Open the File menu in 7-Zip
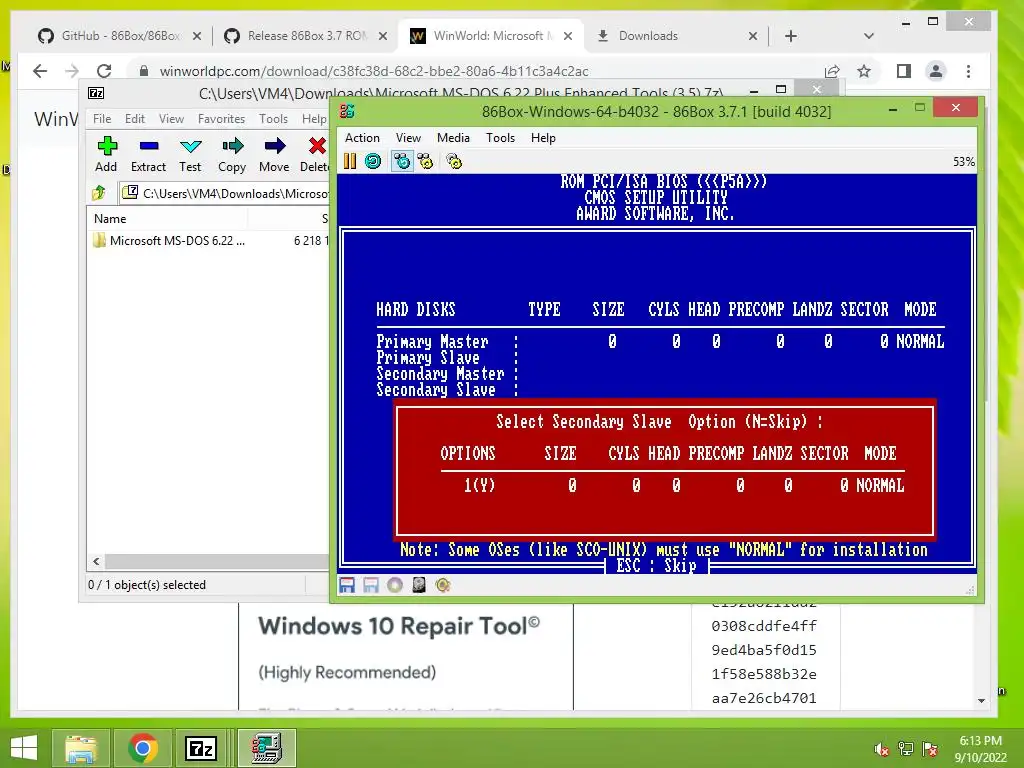Viewport: 1024px width, 768px height. click(102, 119)
